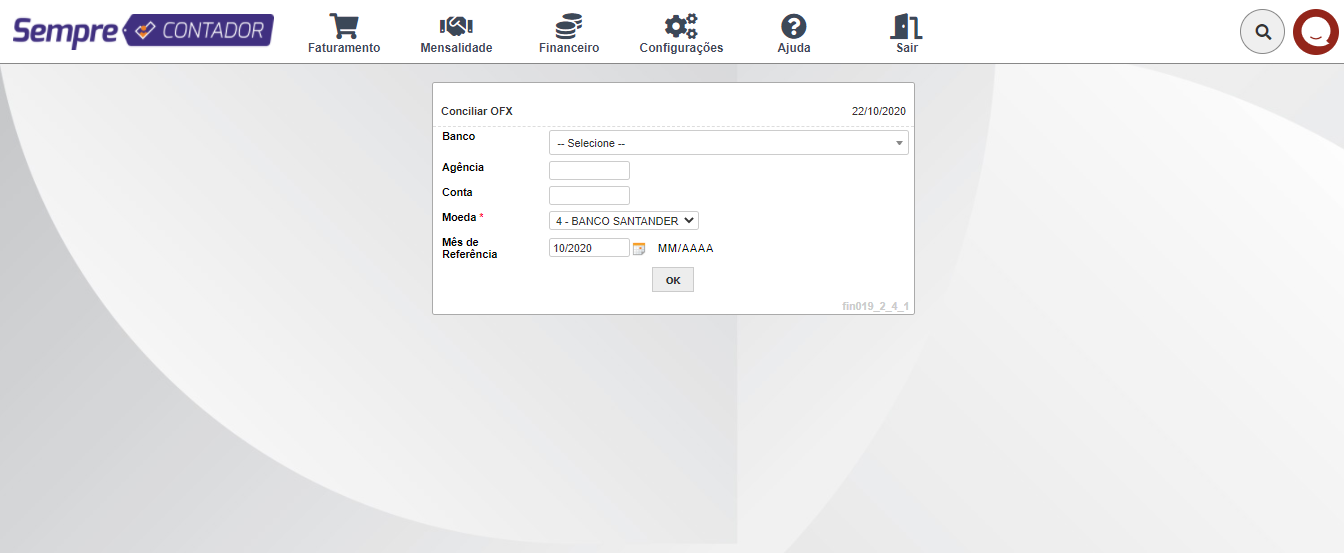Click the red user avatar icon
This screenshot has width=1344, height=553.
tap(1315, 32)
